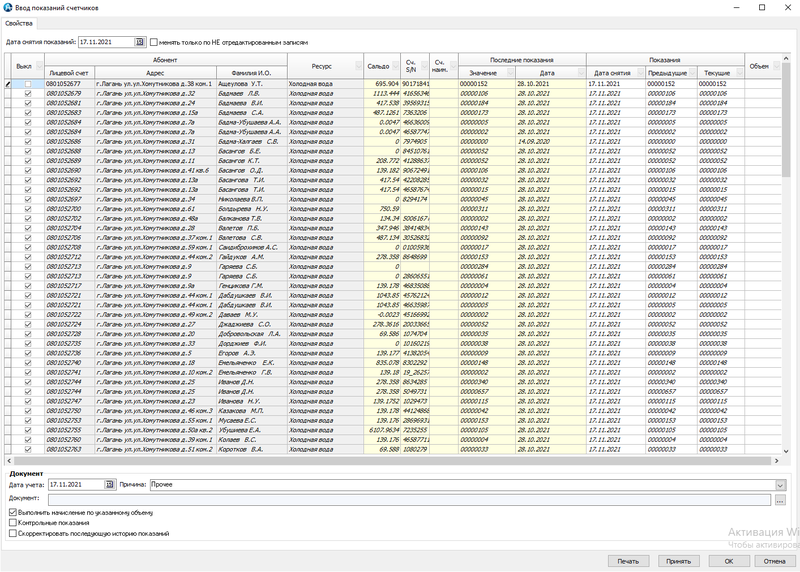Toggle 'Выполнить начисление по указанному объему' checkbox

tap(12, 512)
